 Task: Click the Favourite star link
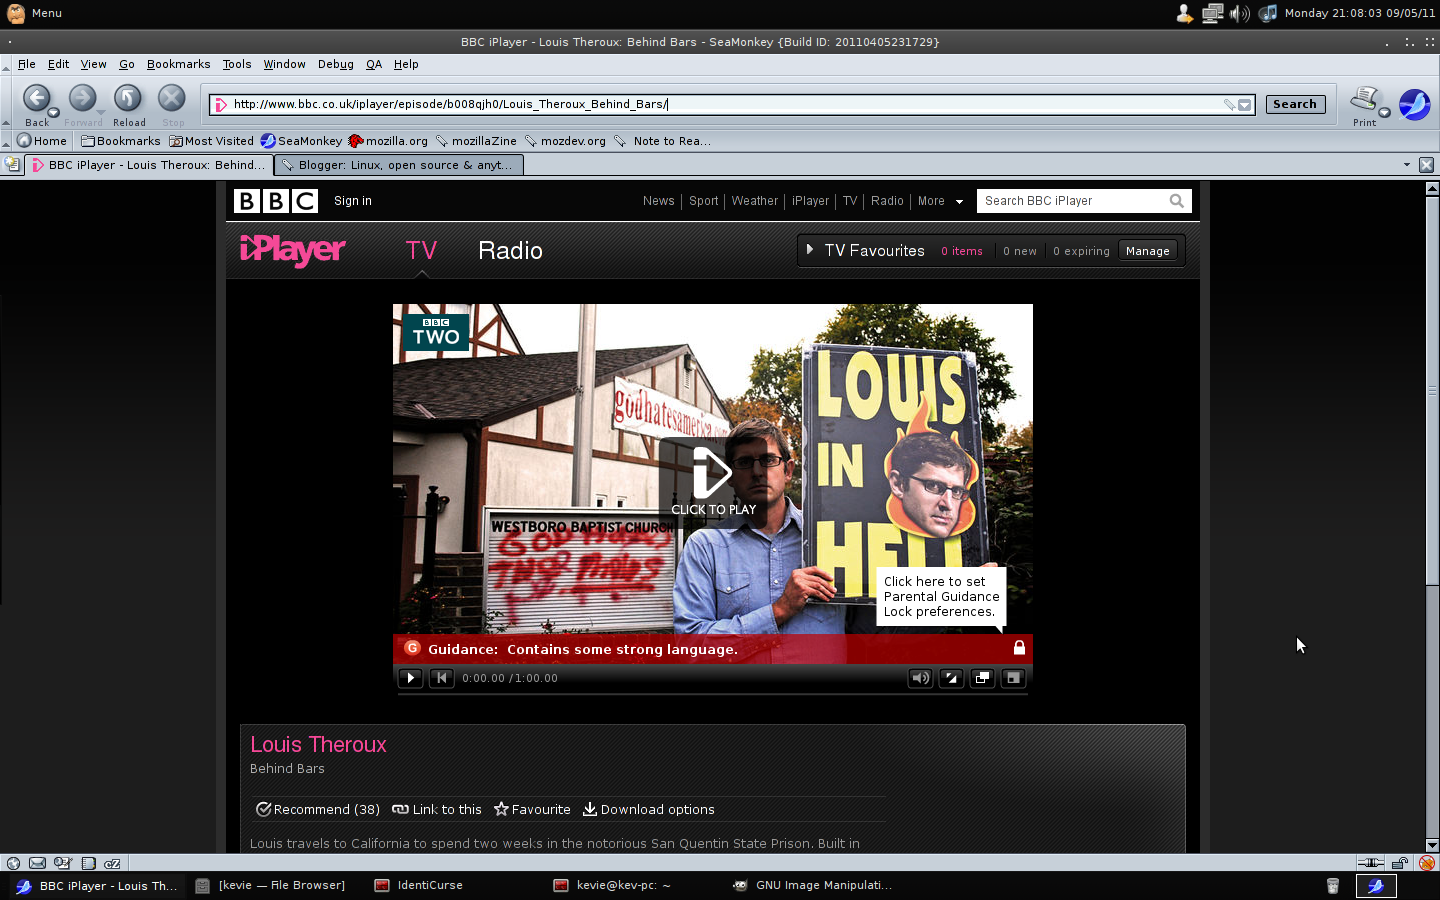pyautogui.click(x=532, y=810)
